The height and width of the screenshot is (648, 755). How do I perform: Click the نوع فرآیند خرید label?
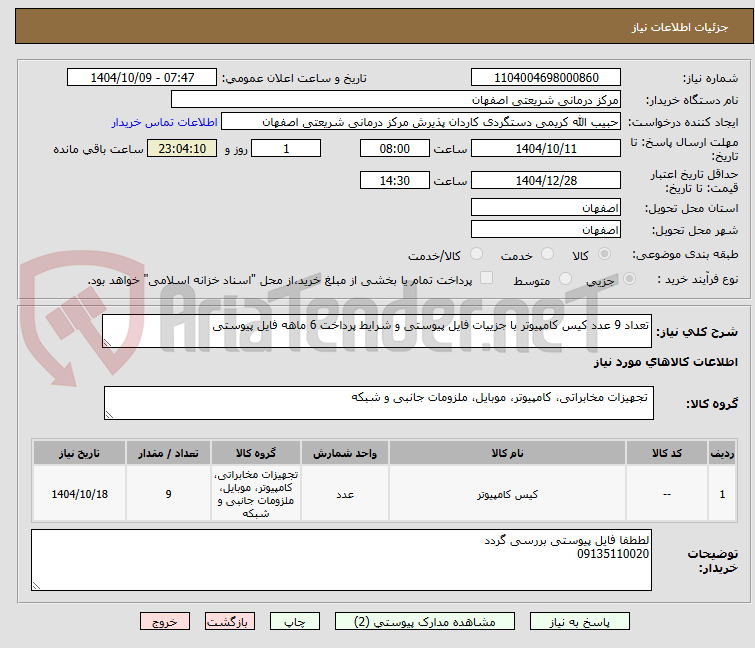pos(698,279)
